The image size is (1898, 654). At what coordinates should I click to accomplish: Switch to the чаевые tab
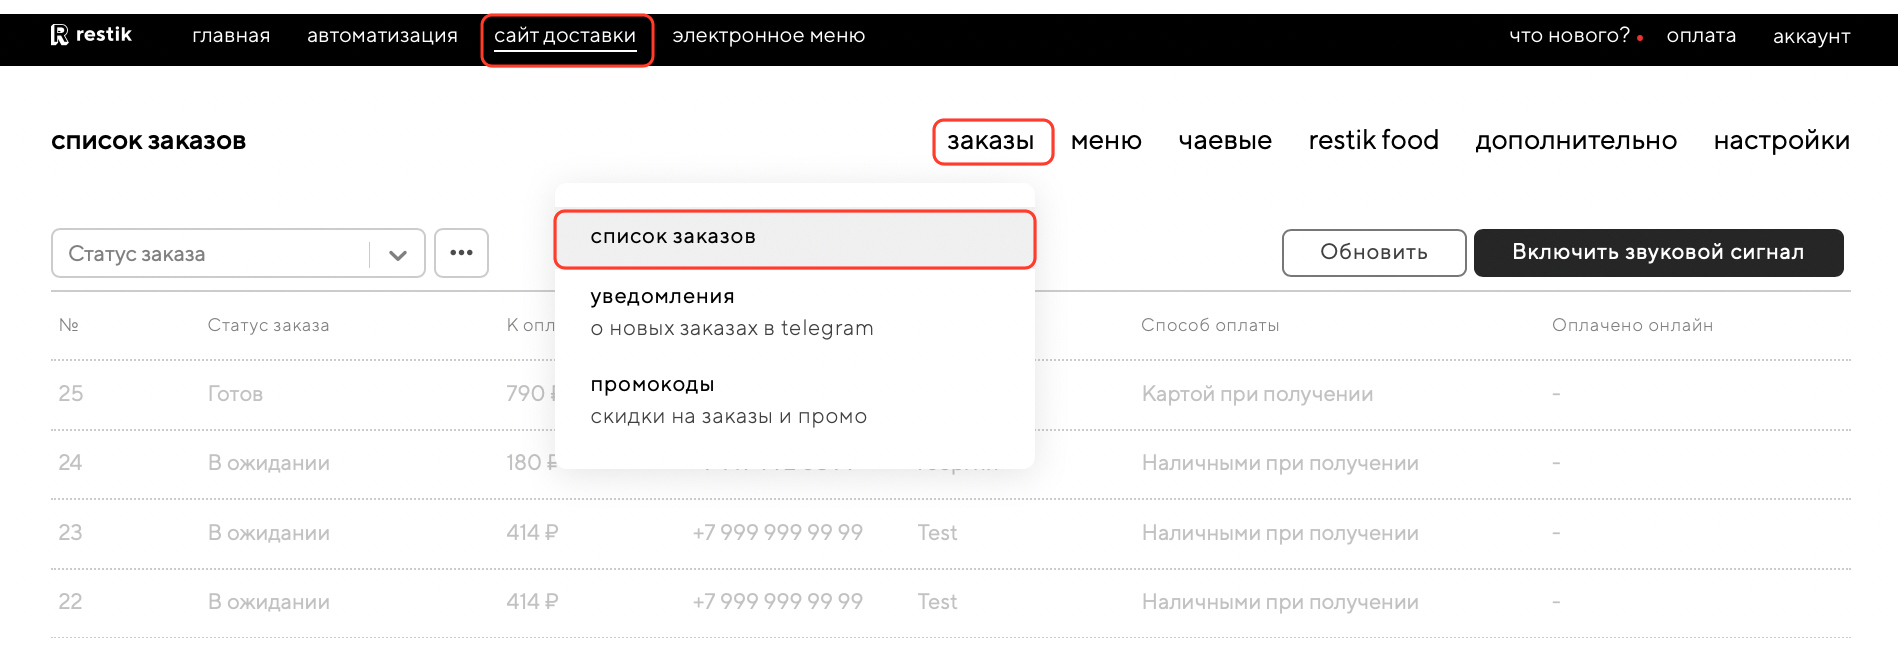[x=1225, y=141]
